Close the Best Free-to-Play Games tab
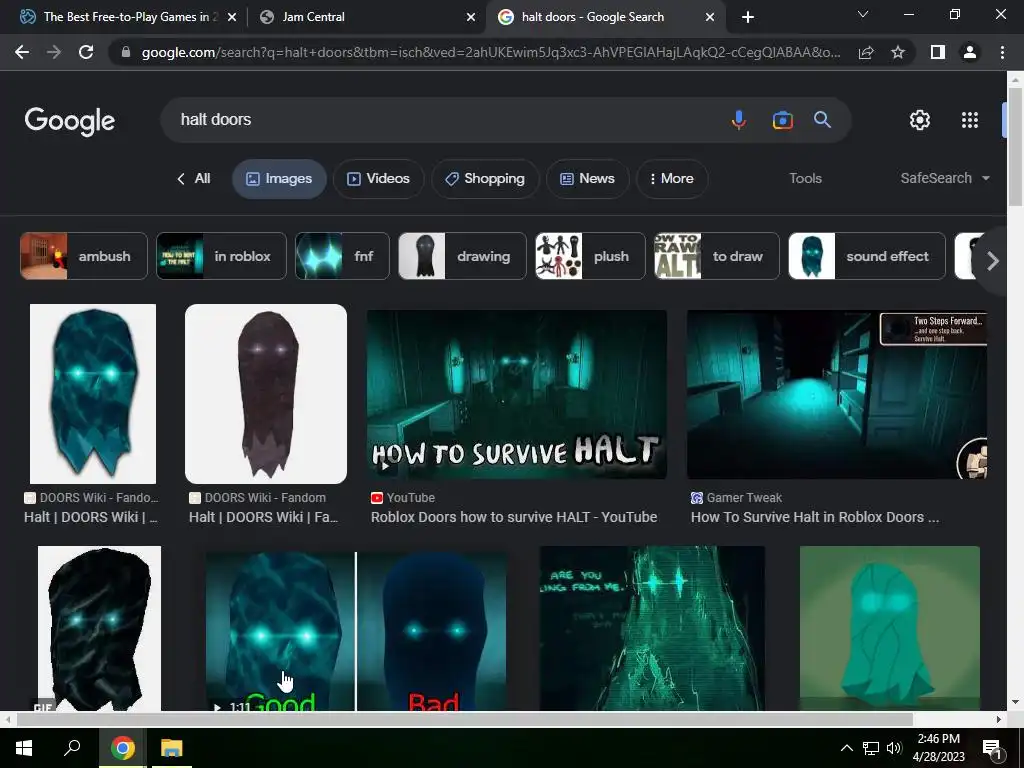 (232, 17)
